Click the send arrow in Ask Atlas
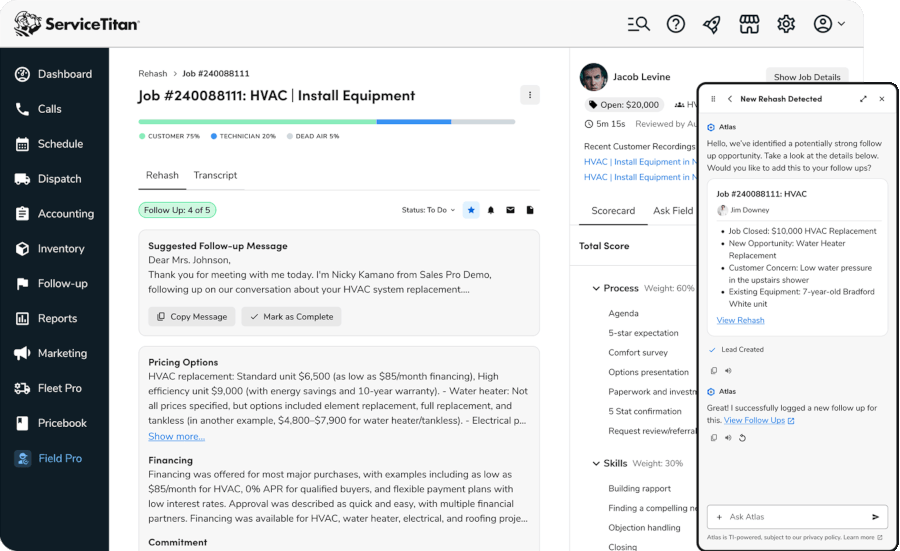The height and width of the screenshot is (551, 900). point(875,517)
